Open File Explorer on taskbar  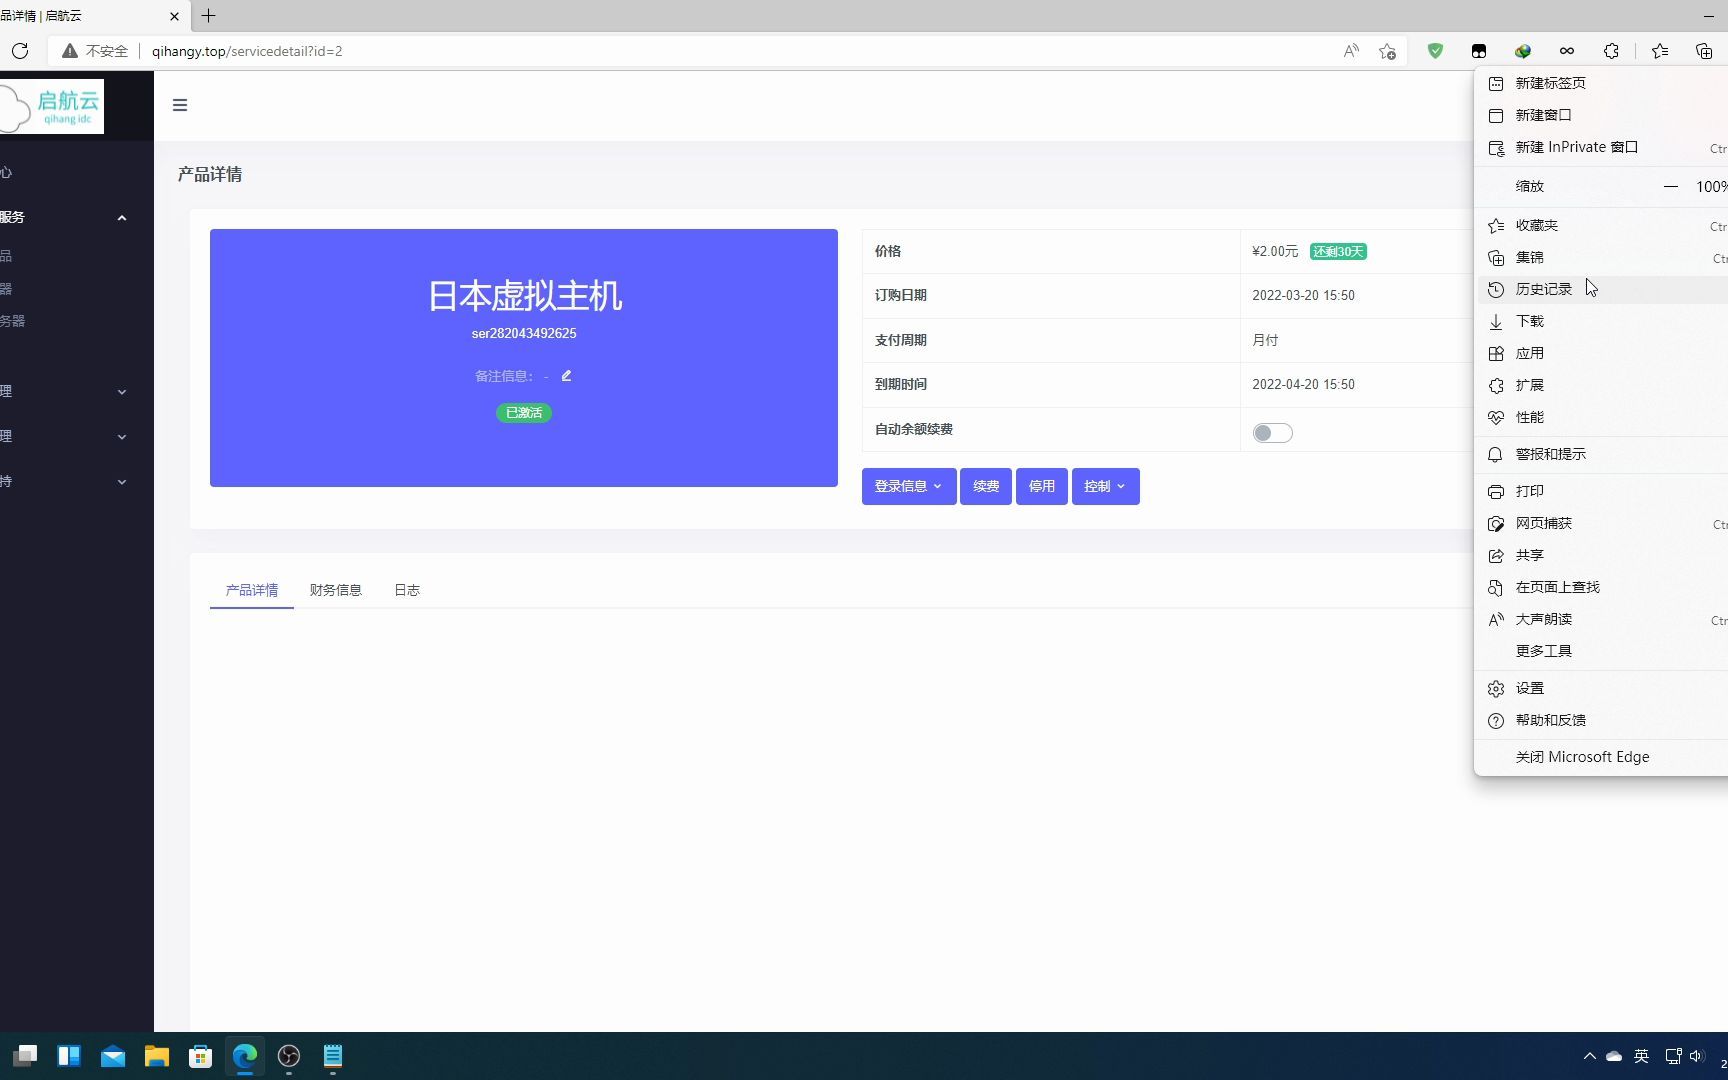click(157, 1056)
